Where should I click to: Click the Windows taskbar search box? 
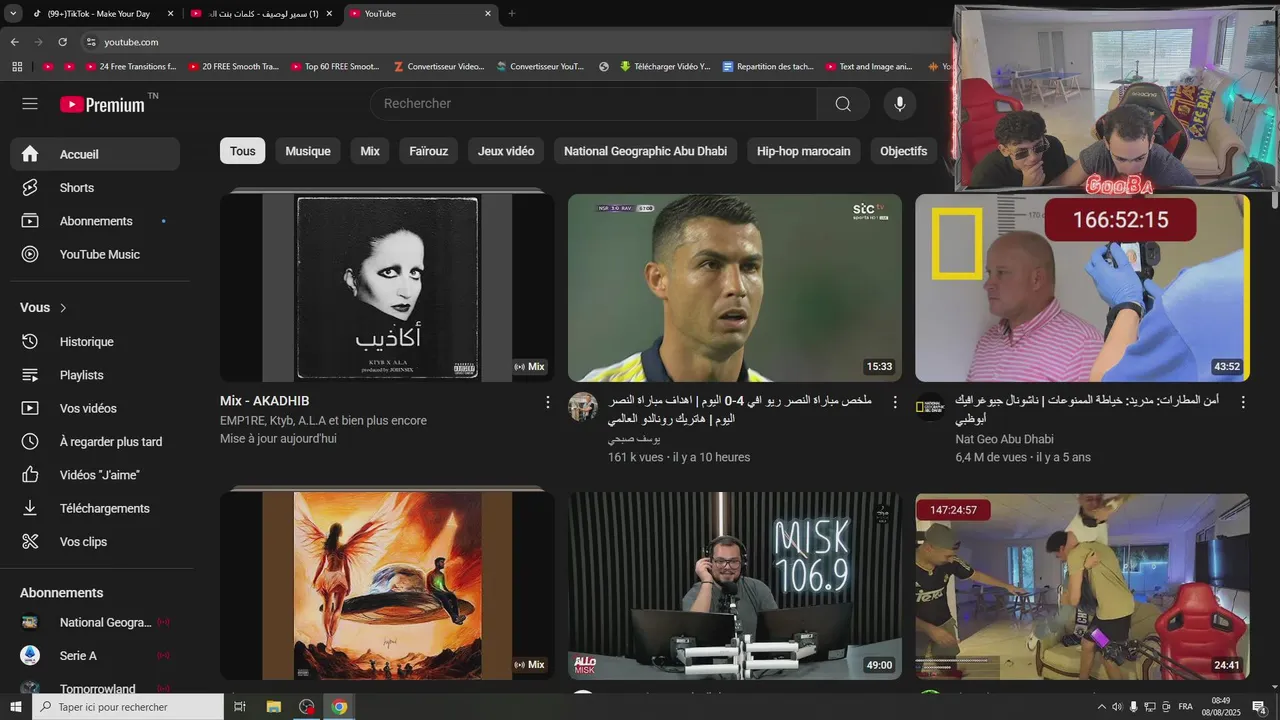(128, 707)
